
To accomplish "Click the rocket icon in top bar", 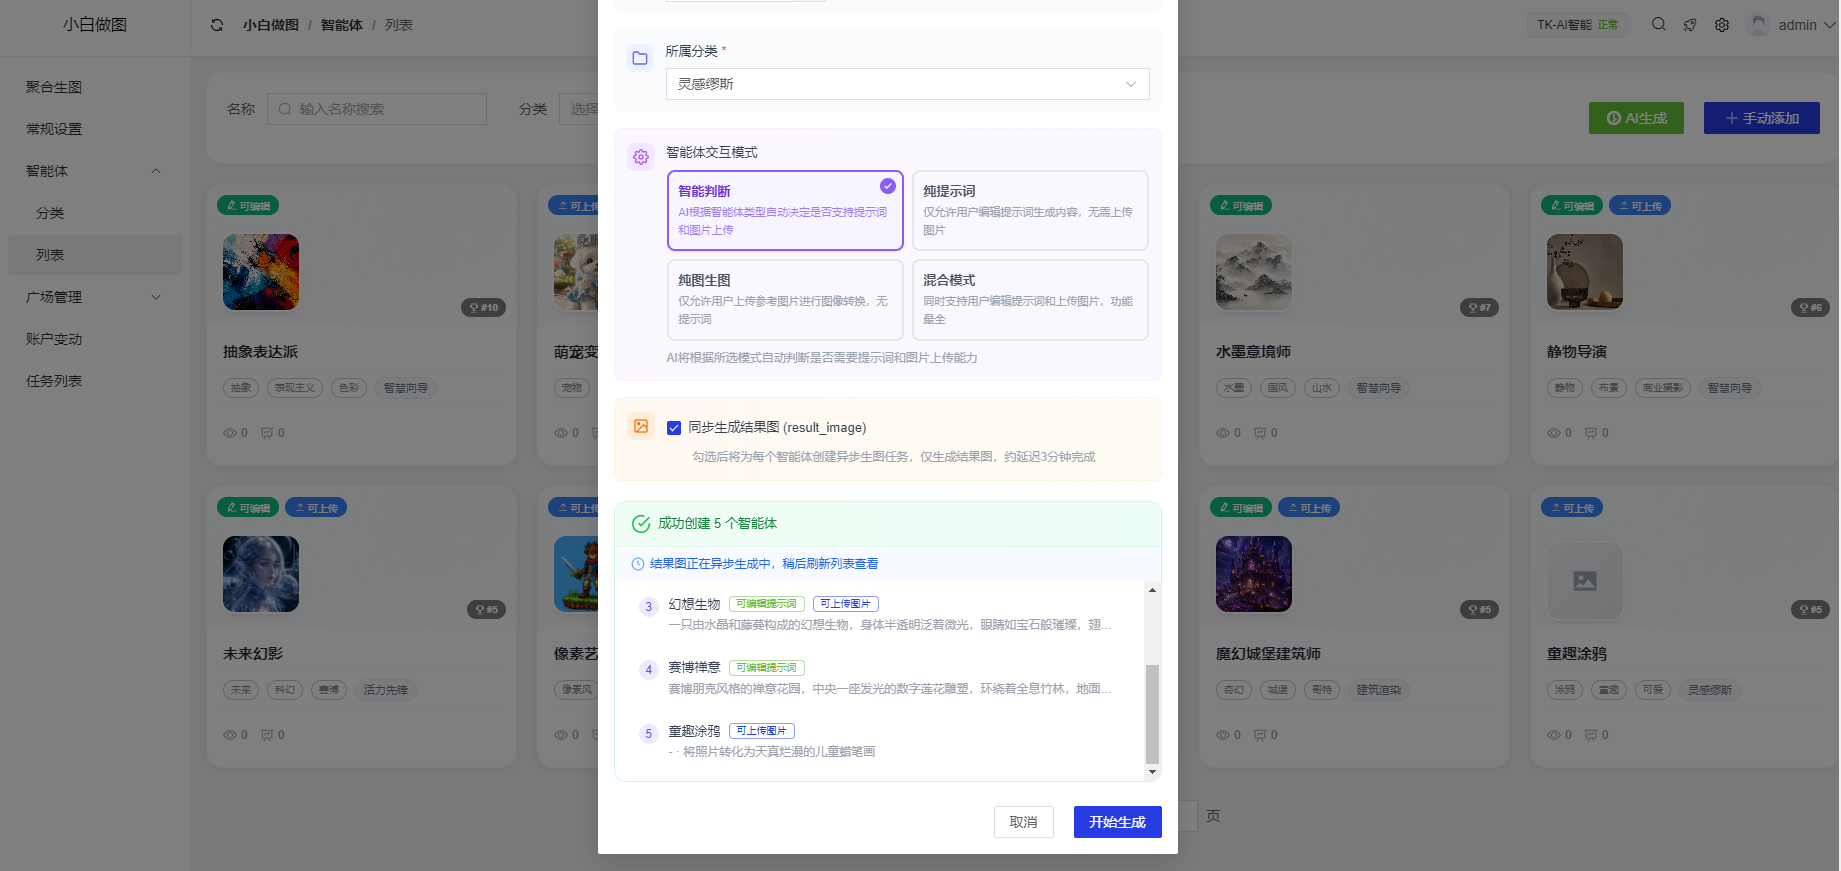I will click(x=1690, y=25).
